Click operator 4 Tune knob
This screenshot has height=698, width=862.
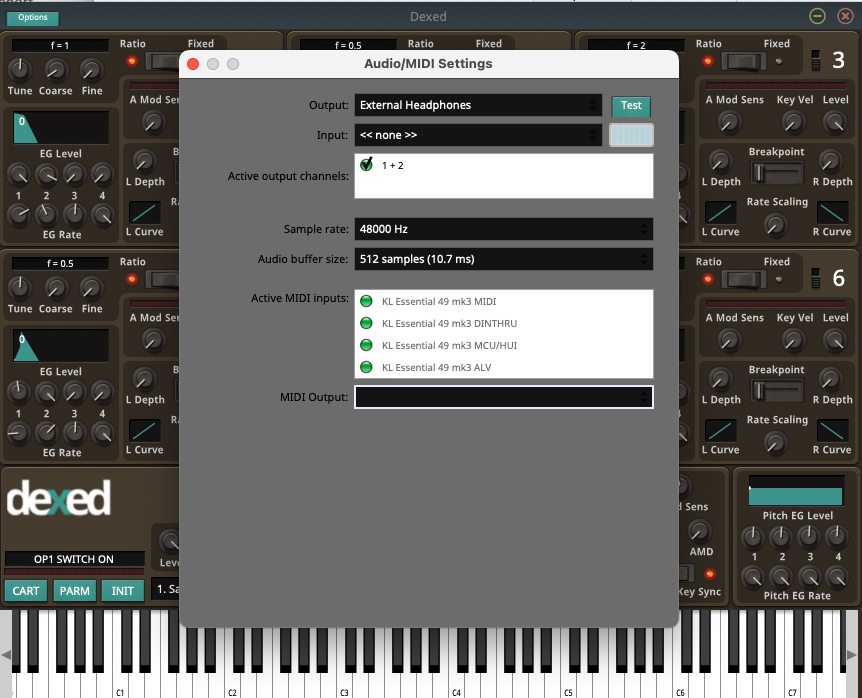click(20, 287)
